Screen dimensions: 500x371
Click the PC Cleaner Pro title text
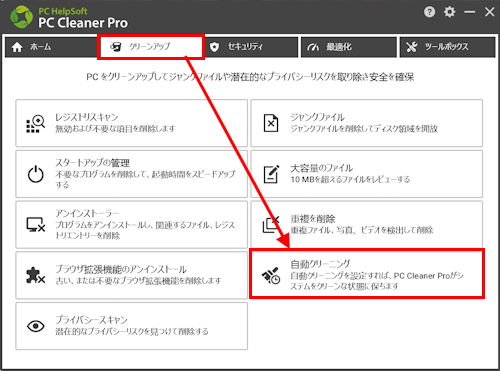coord(83,23)
